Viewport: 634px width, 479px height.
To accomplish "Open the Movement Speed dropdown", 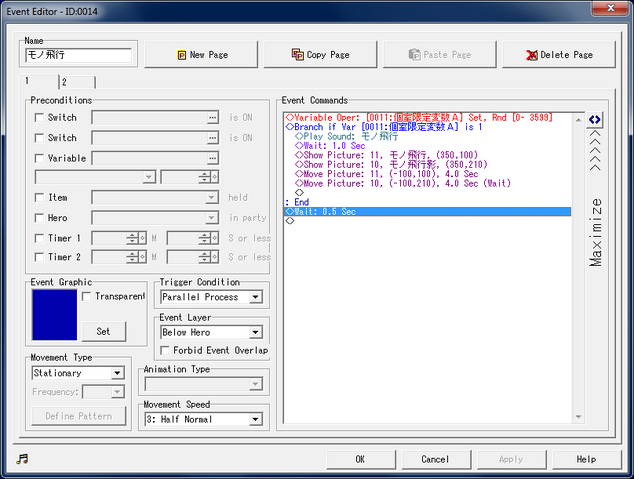I will click(x=255, y=419).
